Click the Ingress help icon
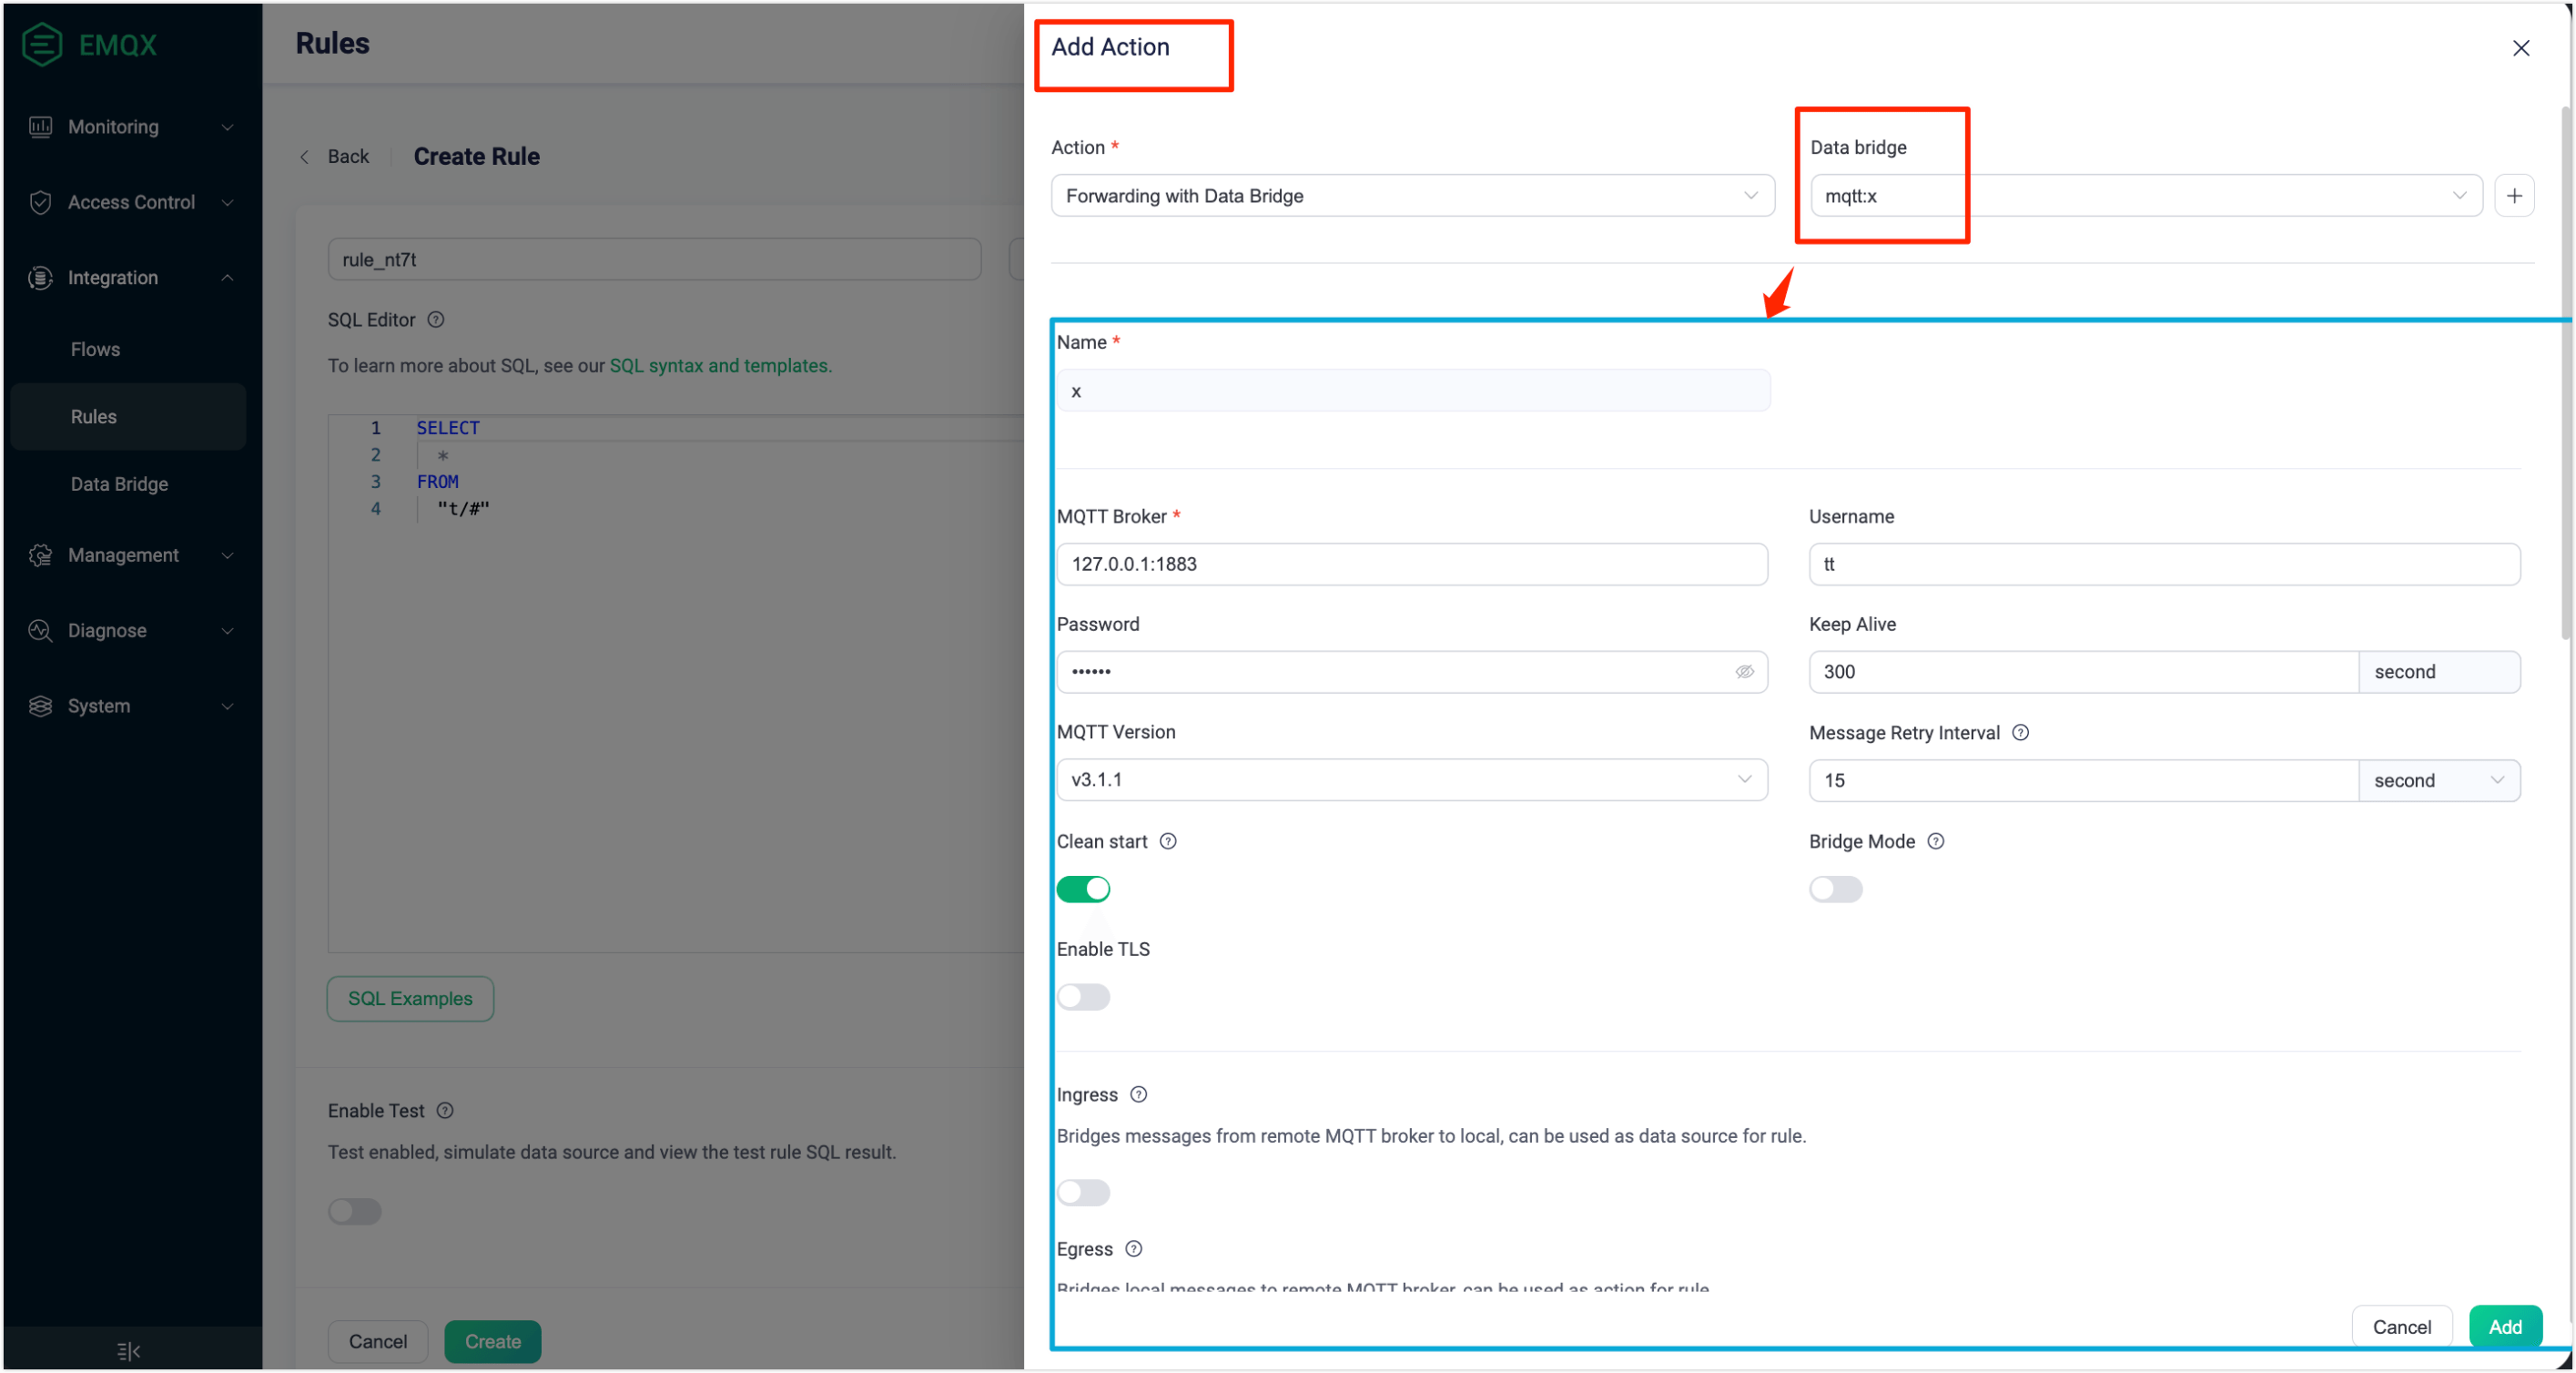 point(1138,1095)
